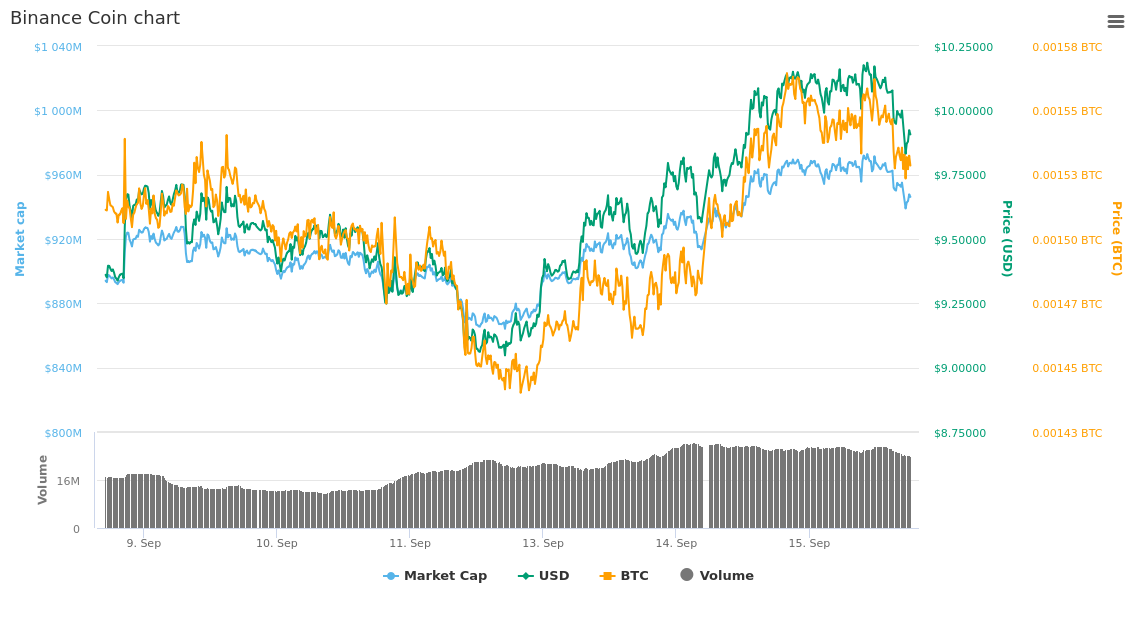Click the 15. Sep date label
Viewport: 1137px width, 620px height.
click(809, 543)
